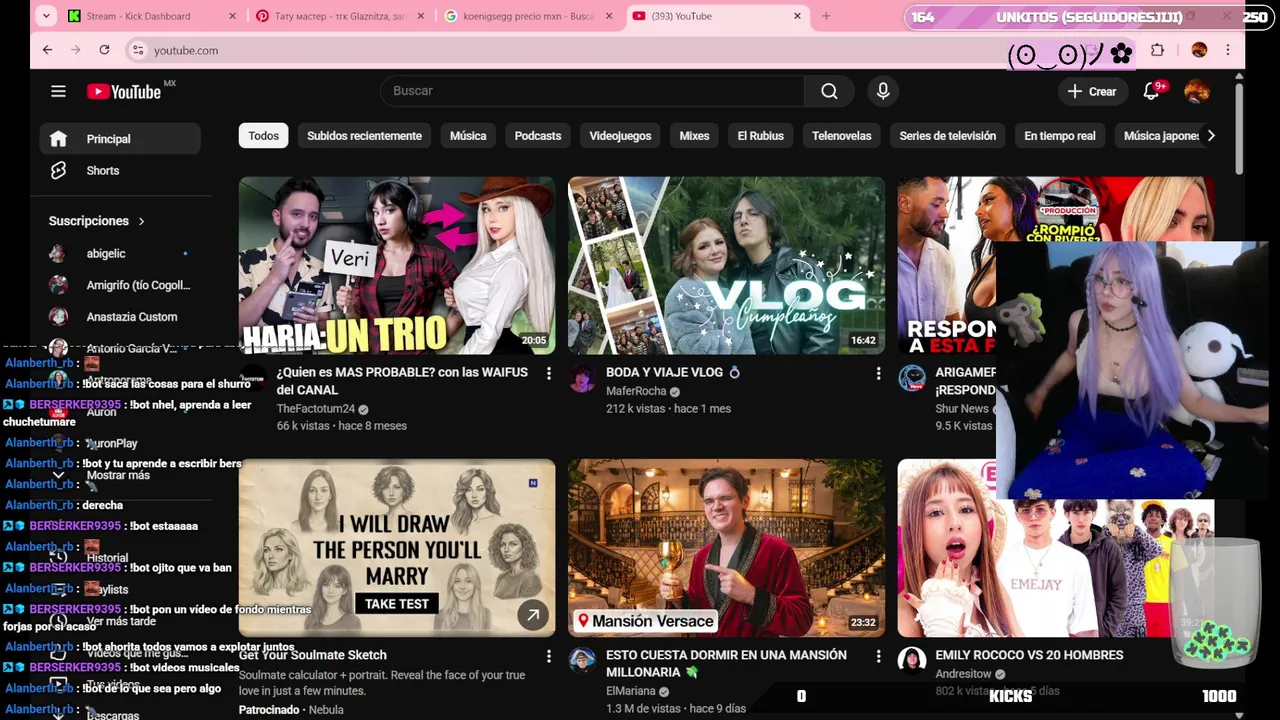This screenshot has height=720, width=1280.
Task: Select the Mixes chip
Action: point(694,136)
